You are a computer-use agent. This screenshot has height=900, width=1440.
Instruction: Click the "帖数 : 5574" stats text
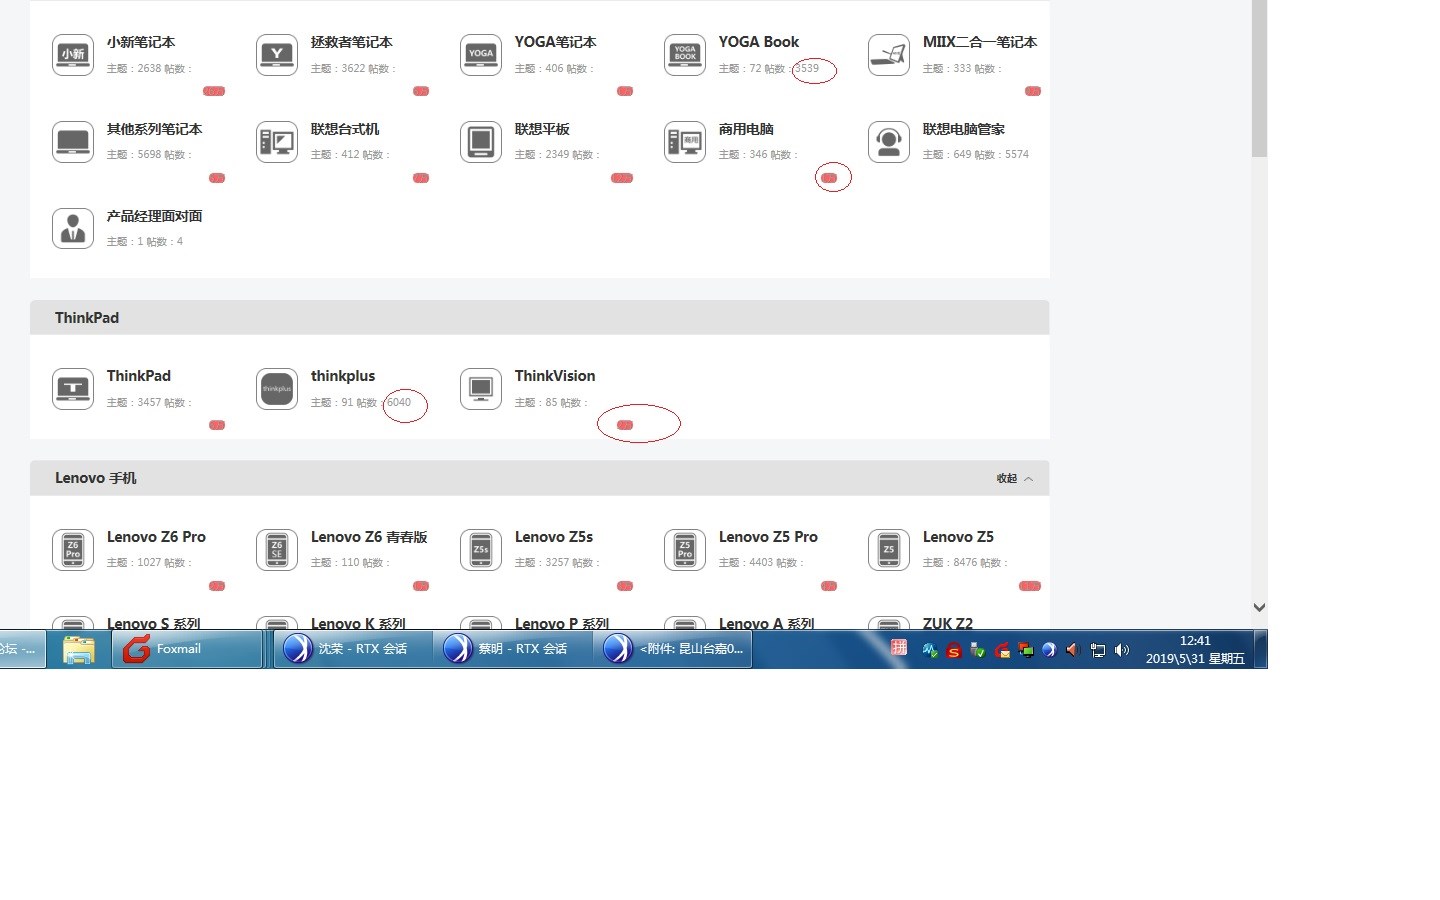click(1001, 154)
